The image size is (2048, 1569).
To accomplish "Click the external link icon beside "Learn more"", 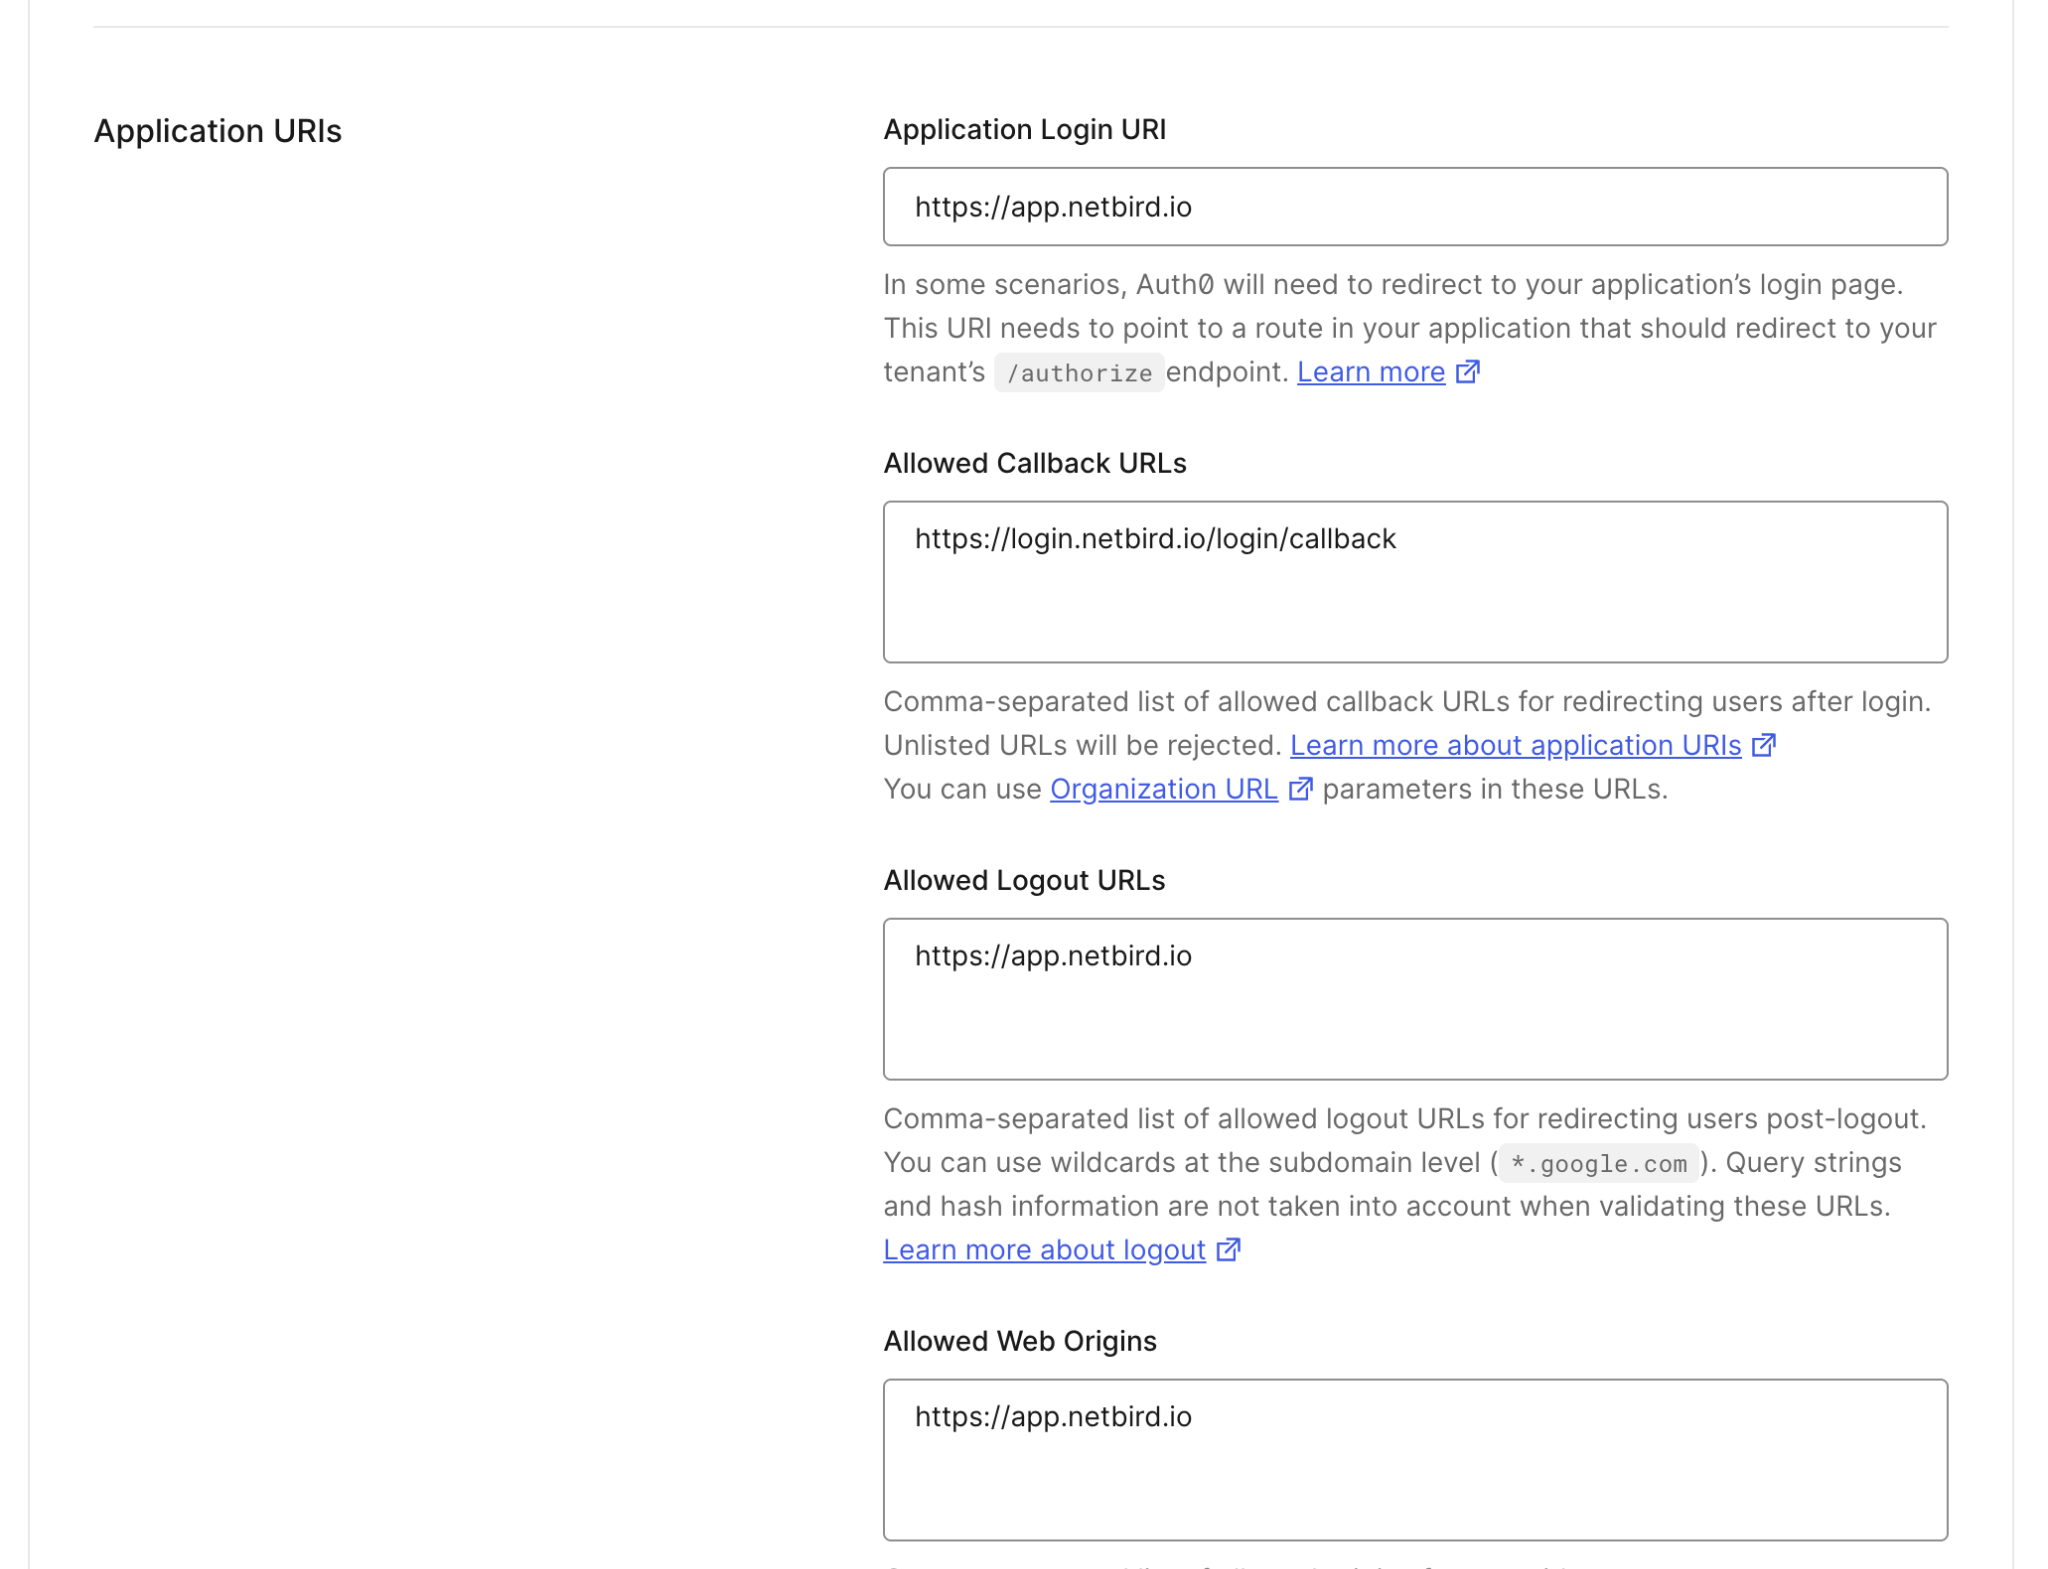I will coord(1467,371).
